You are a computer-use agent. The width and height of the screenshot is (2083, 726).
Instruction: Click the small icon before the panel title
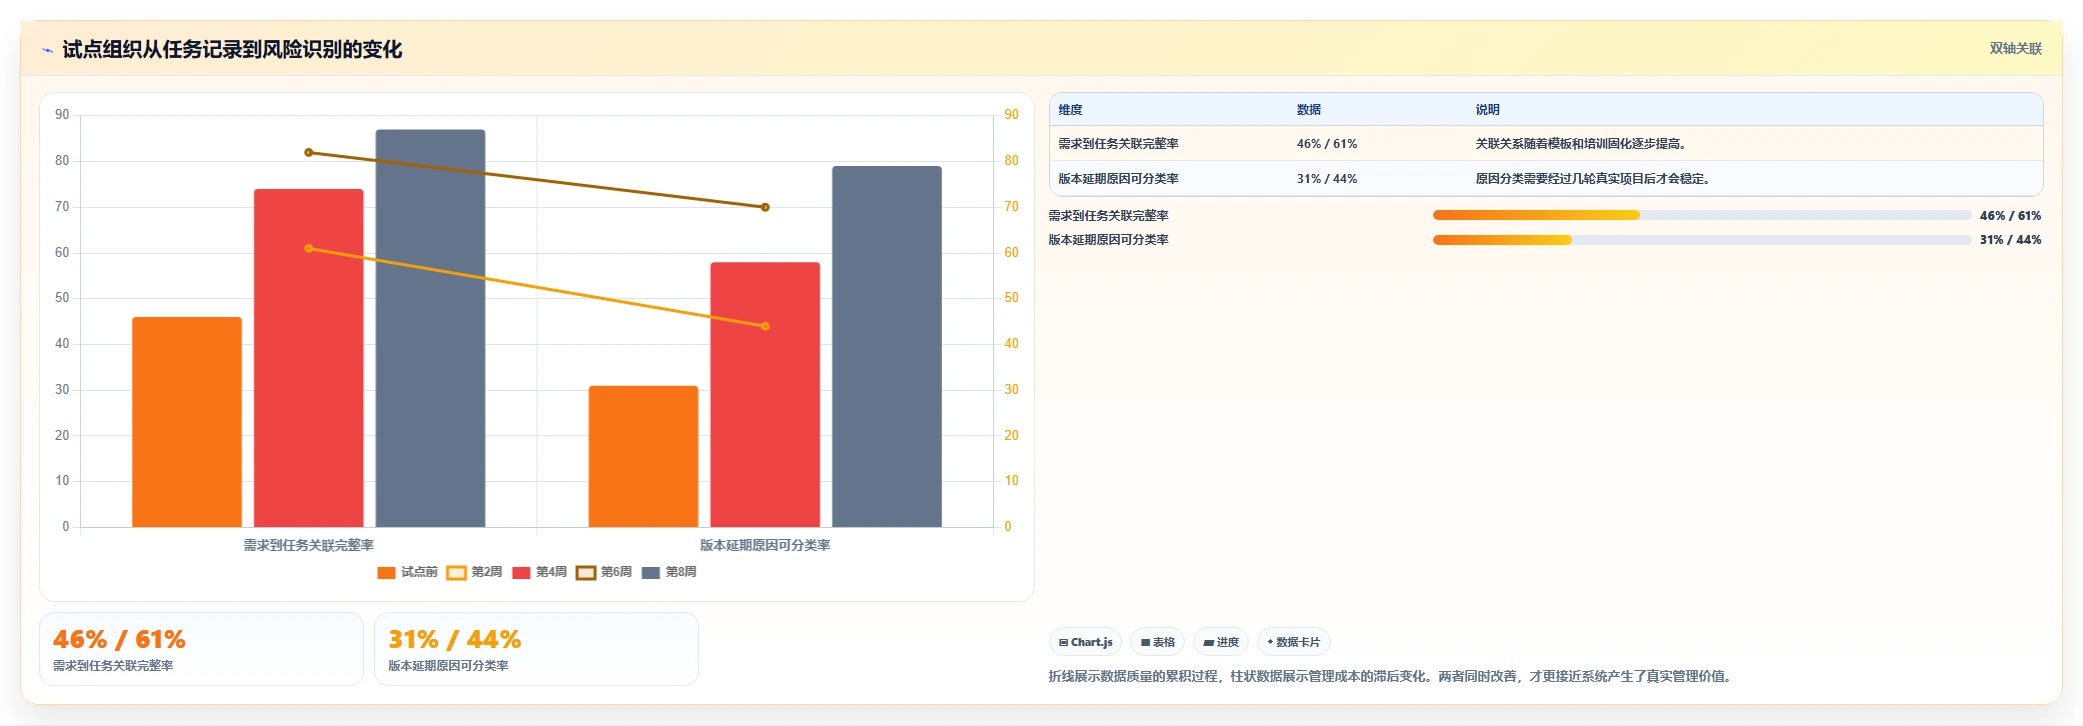(x=47, y=50)
